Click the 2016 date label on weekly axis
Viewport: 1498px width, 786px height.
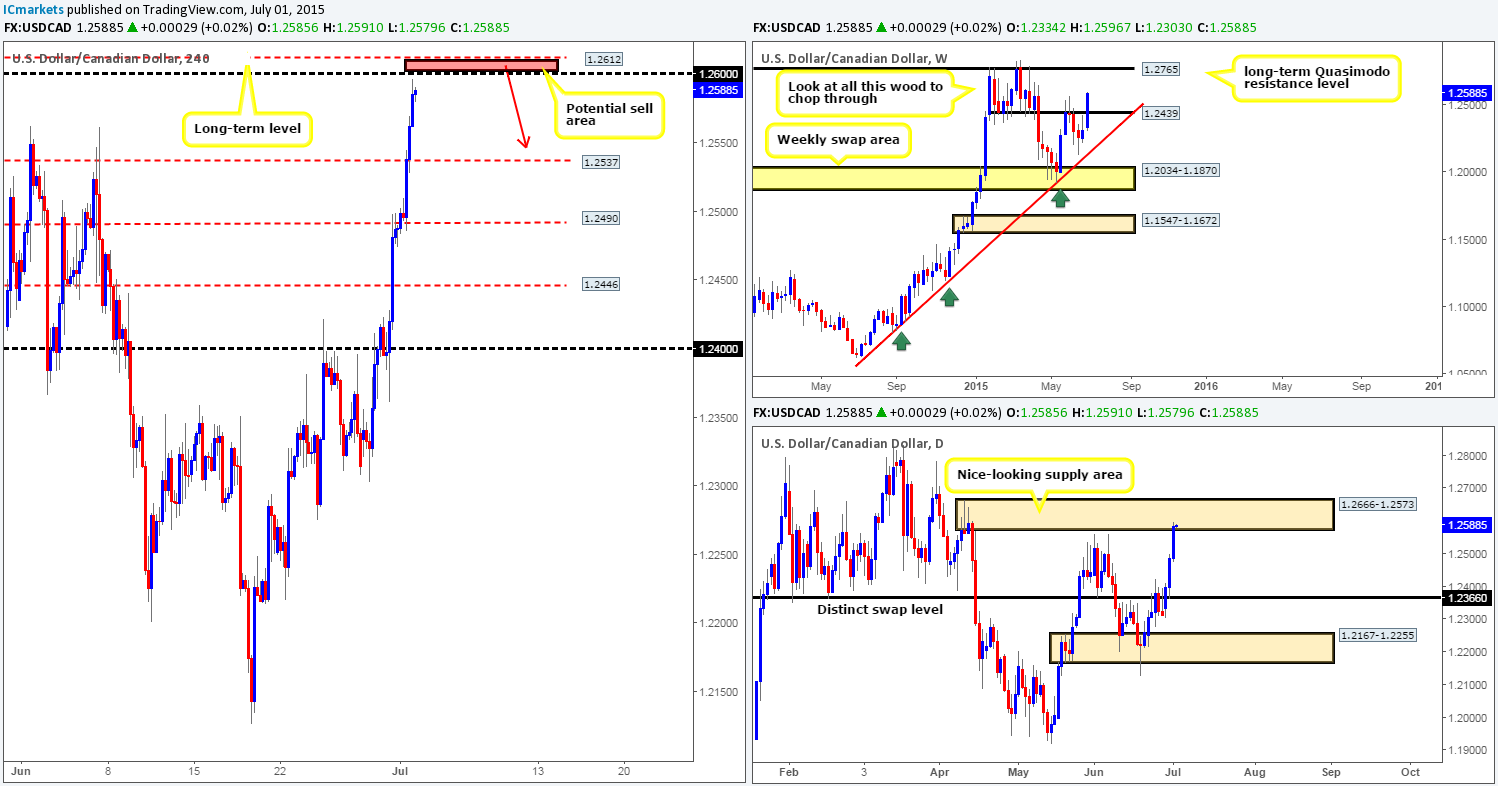(1206, 385)
